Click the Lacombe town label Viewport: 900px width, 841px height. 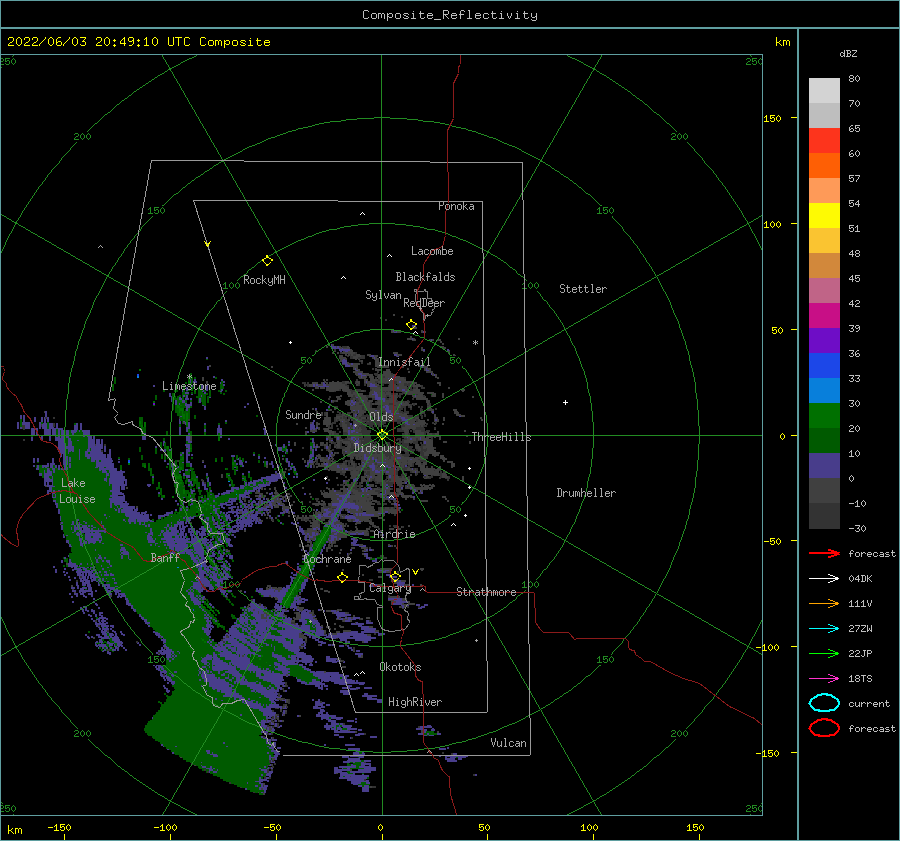pyautogui.click(x=432, y=251)
